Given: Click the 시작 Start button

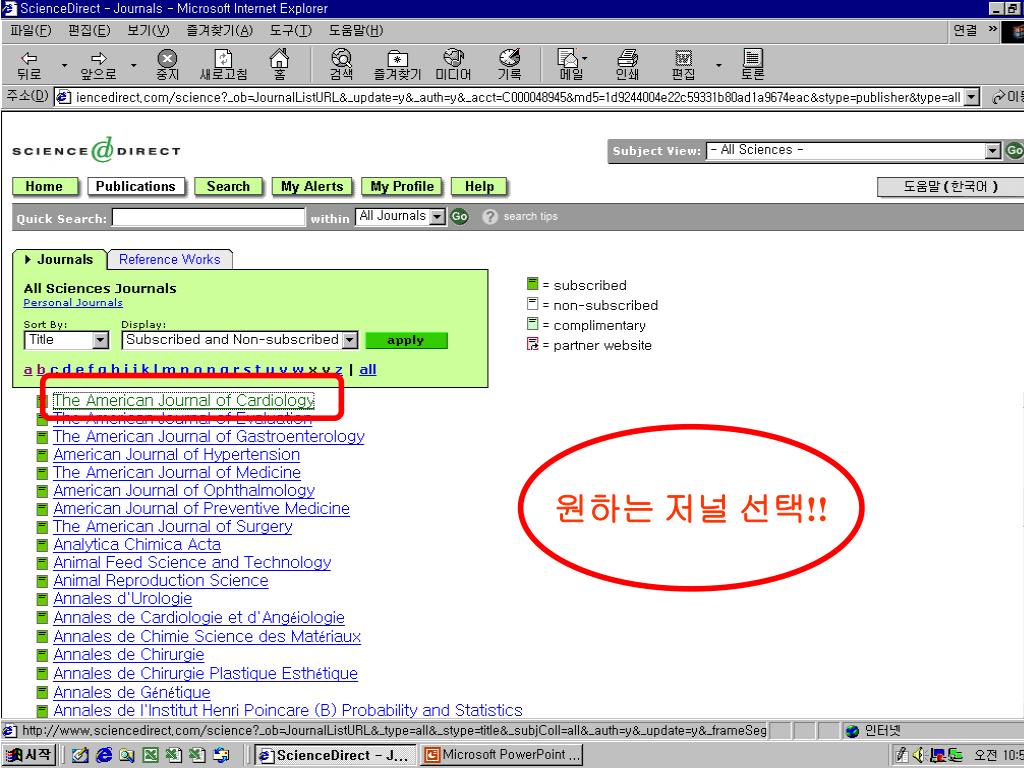Looking at the screenshot, I should point(29,755).
